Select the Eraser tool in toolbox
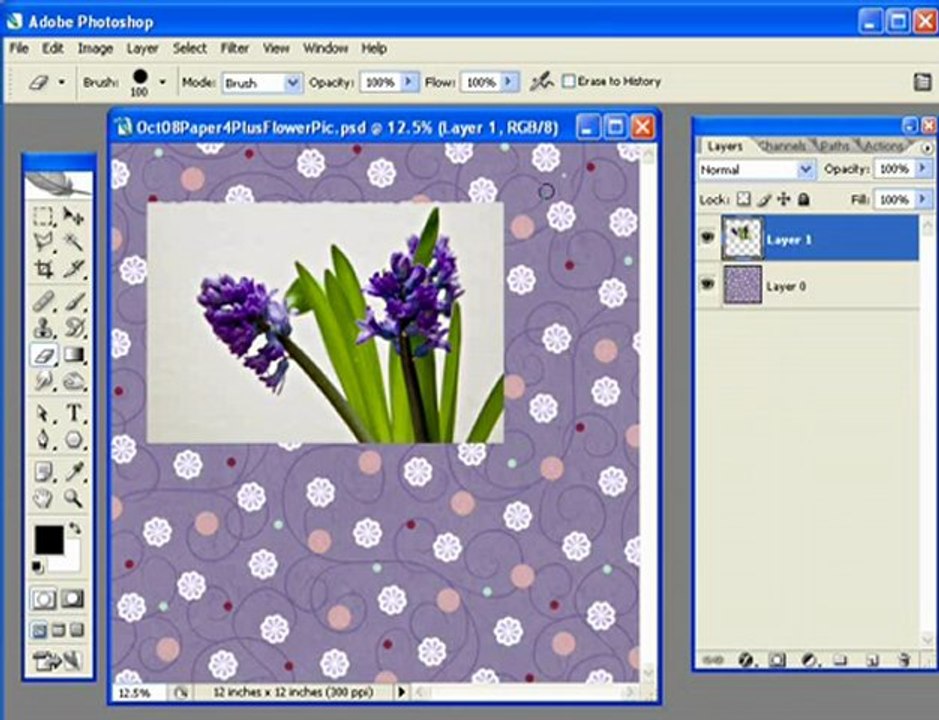Image resolution: width=939 pixels, height=720 pixels. click(43, 355)
